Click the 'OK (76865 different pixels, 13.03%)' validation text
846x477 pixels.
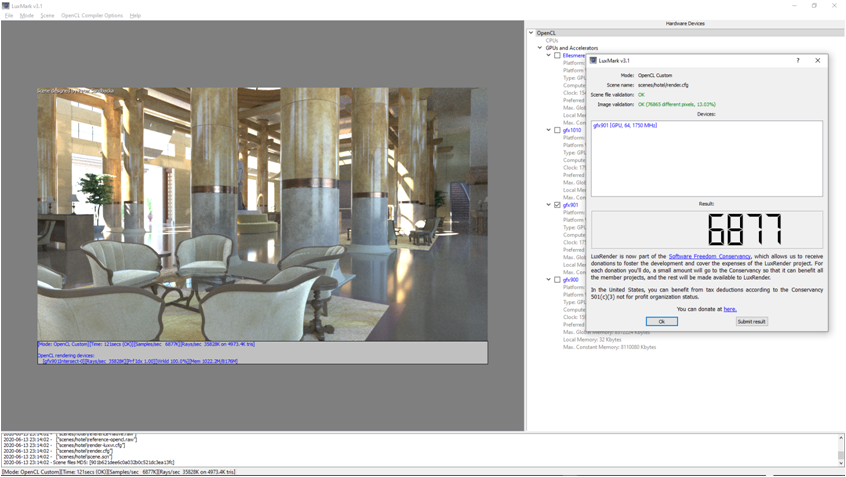click(677, 104)
